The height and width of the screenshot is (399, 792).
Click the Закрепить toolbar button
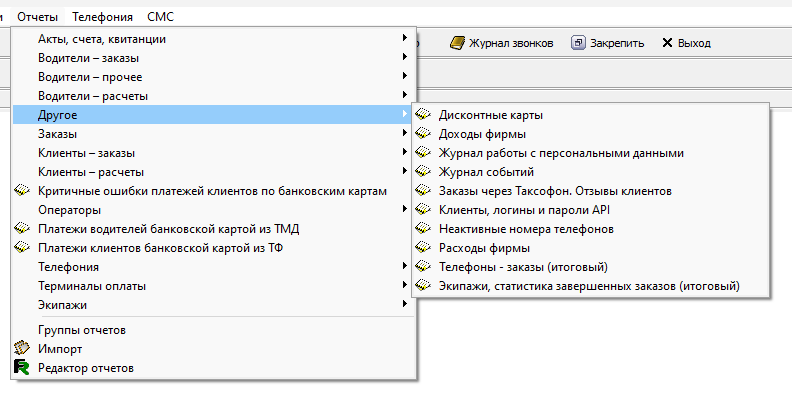608,43
